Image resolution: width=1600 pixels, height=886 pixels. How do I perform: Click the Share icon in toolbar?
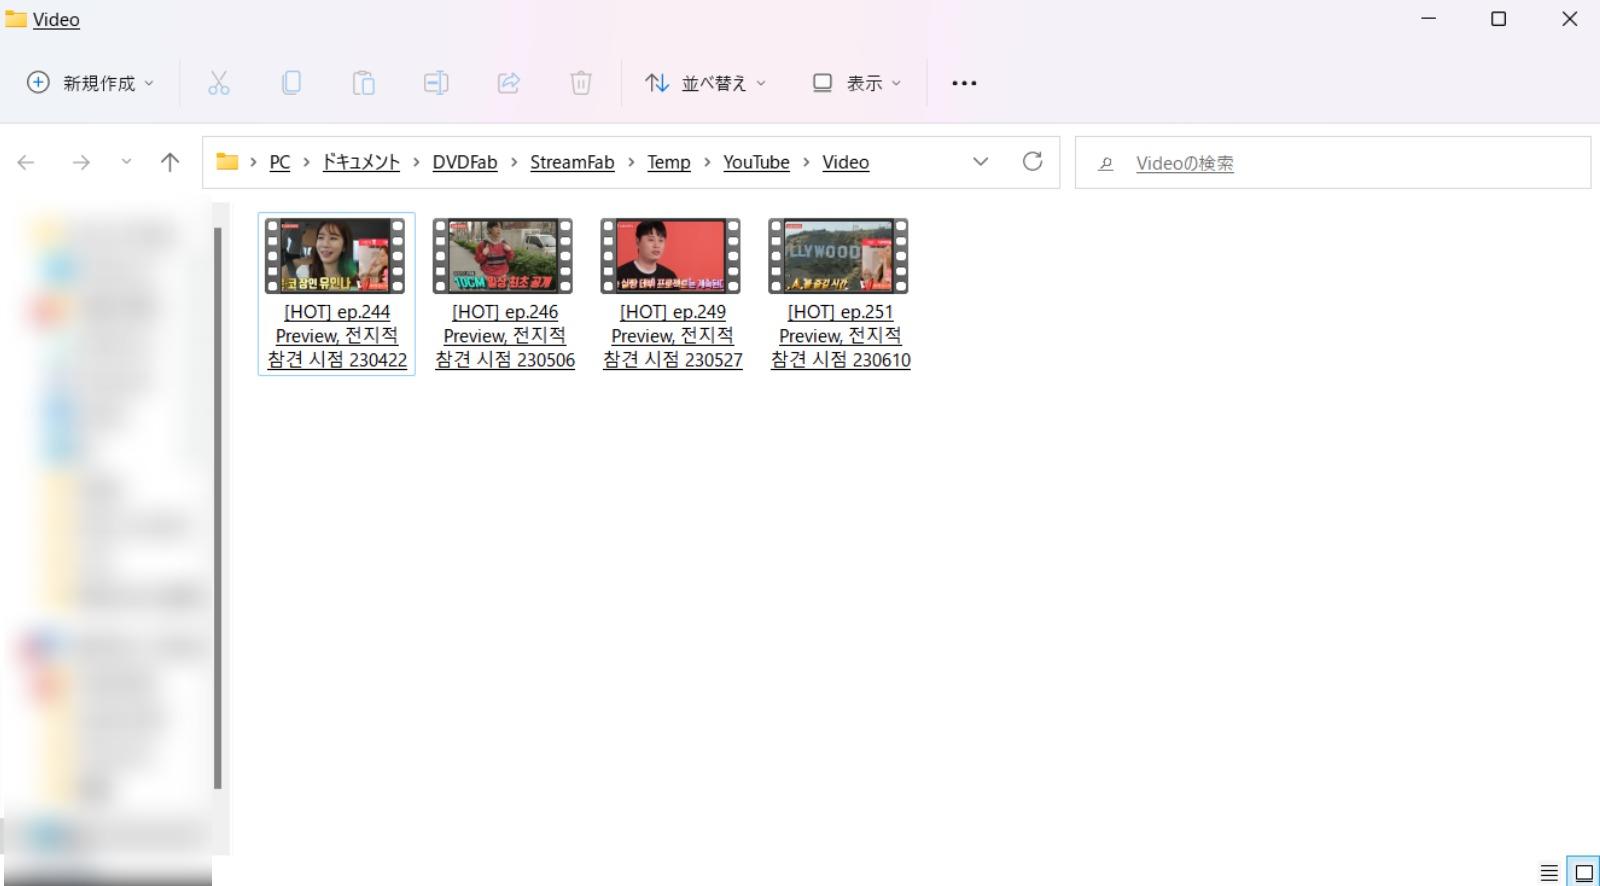[x=509, y=83]
